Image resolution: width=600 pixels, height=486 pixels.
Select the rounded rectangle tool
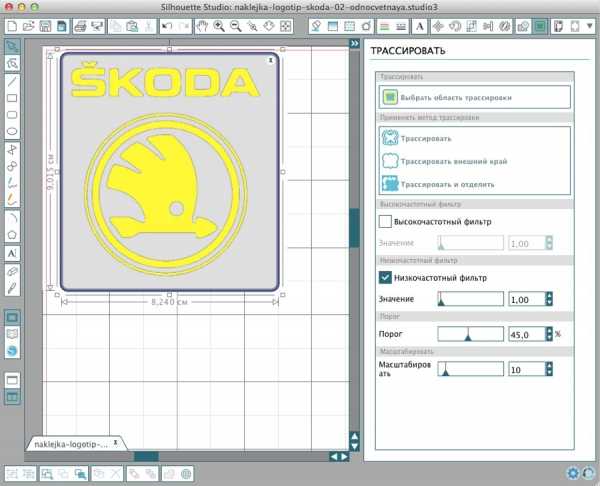[12, 115]
